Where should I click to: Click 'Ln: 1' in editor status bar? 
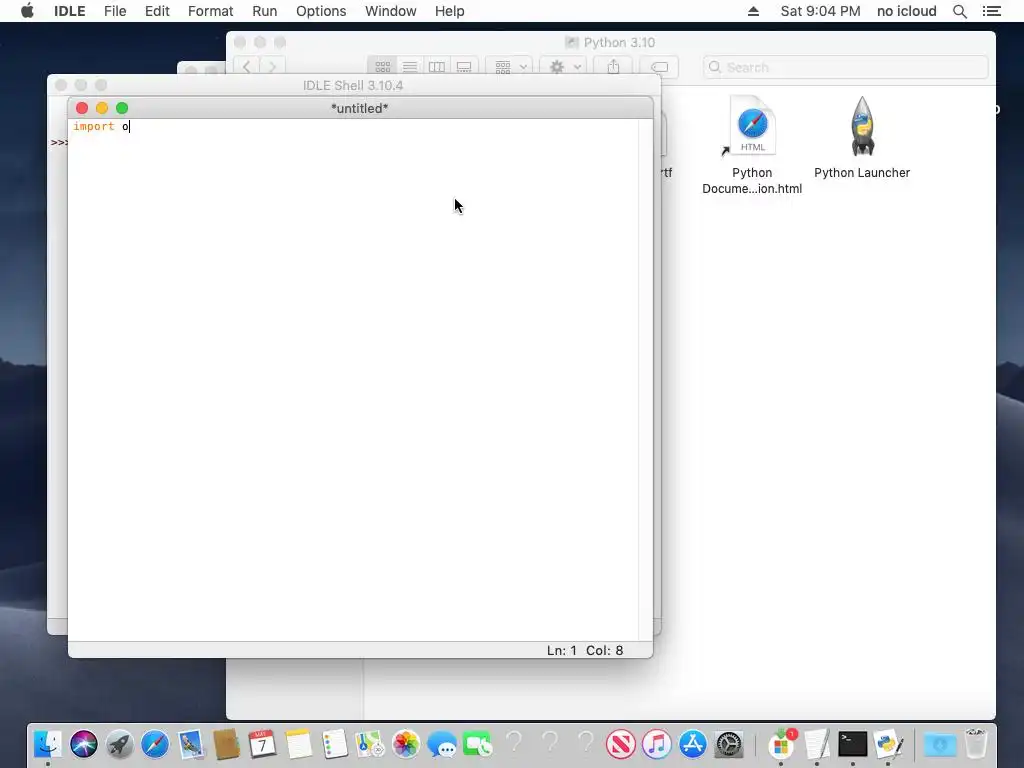(562, 650)
